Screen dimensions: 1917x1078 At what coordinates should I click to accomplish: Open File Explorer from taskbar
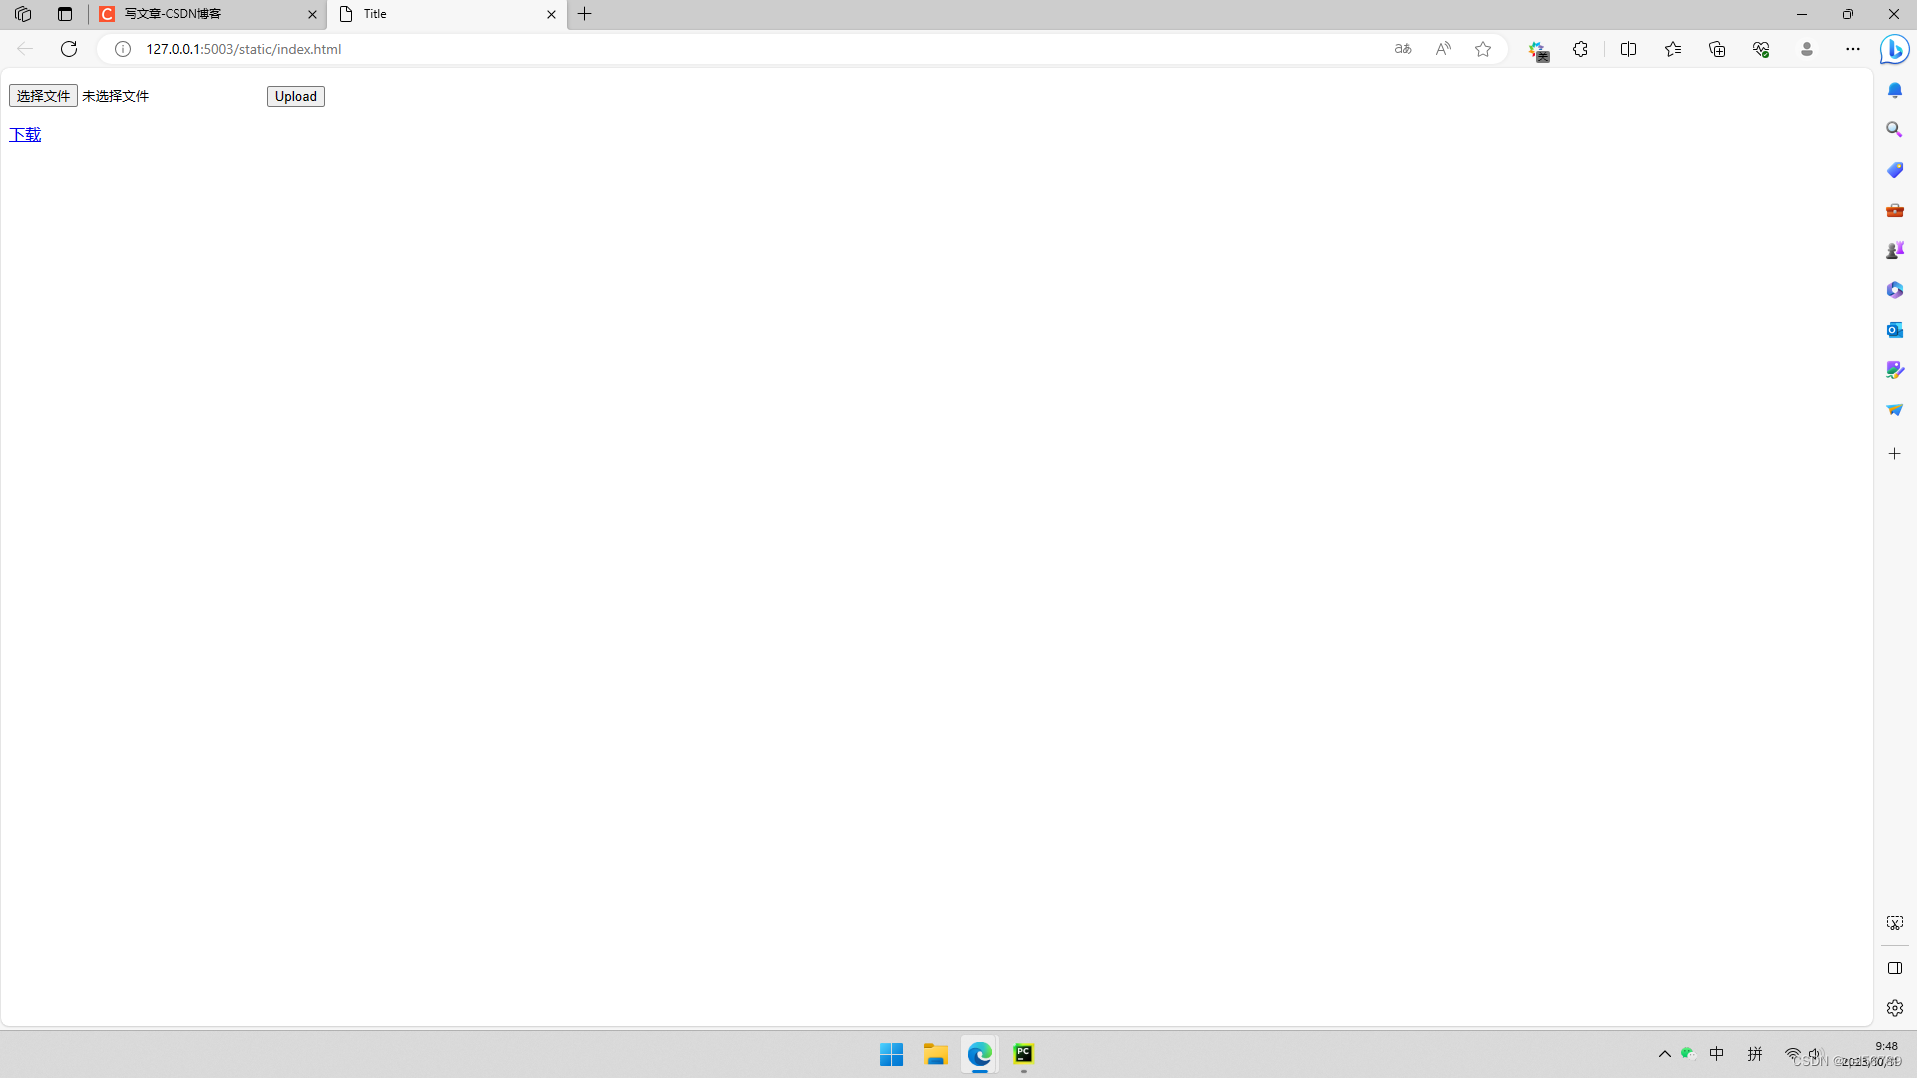(x=936, y=1054)
